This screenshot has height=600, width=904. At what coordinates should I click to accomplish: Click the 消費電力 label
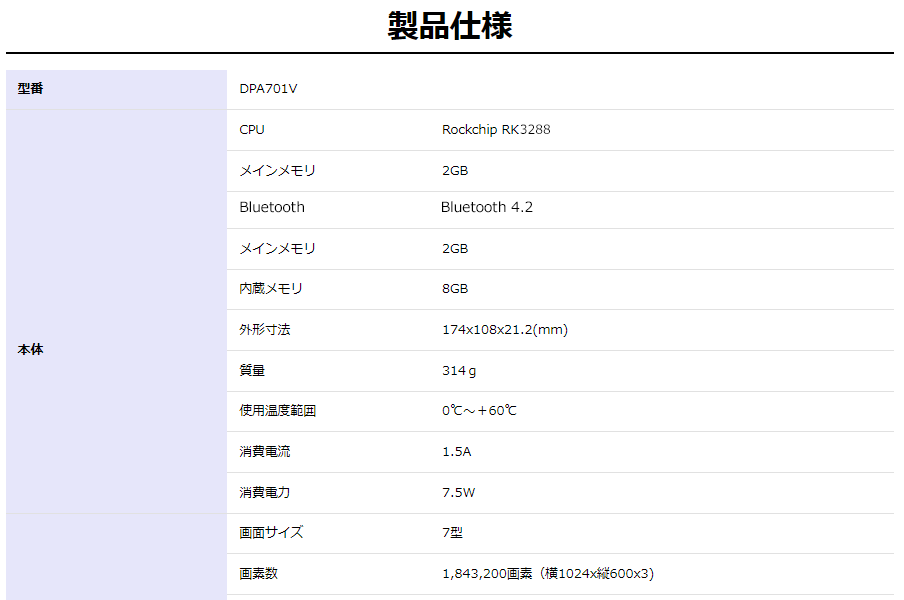pyautogui.click(x=265, y=493)
